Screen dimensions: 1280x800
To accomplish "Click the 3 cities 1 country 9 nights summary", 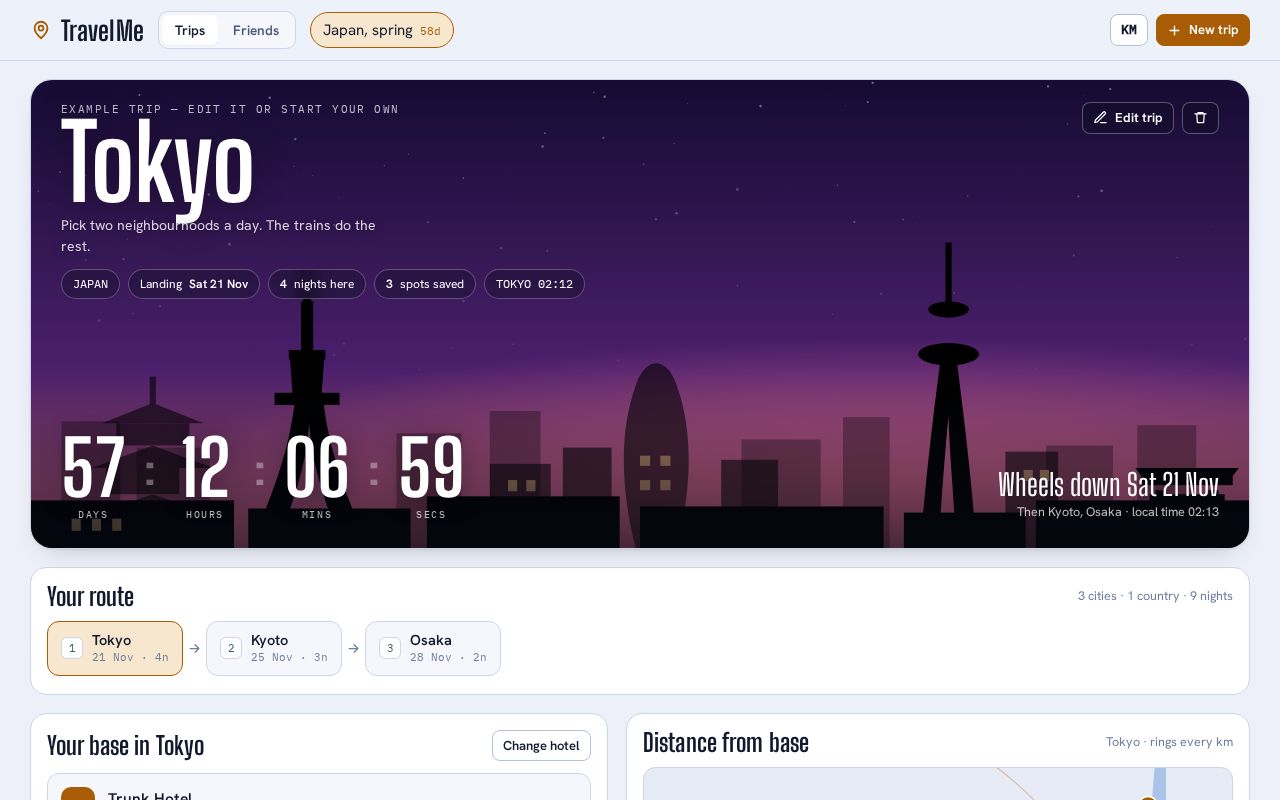I will [x=1155, y=596].
